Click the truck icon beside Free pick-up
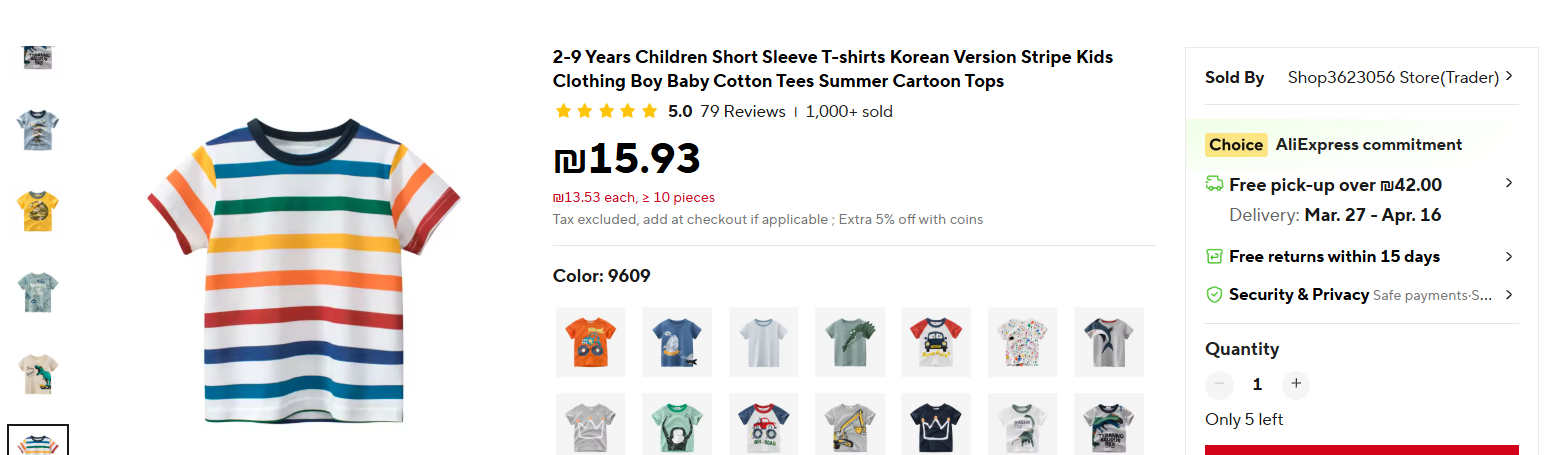This screenshot has width=1550, height=455. click(1214, 184)
